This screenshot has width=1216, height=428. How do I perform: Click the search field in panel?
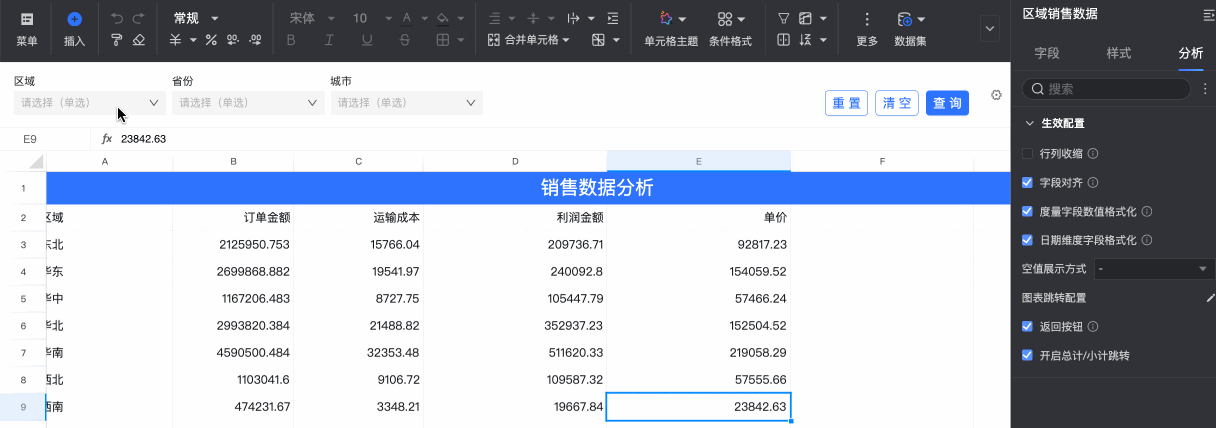click(1107, 89)
